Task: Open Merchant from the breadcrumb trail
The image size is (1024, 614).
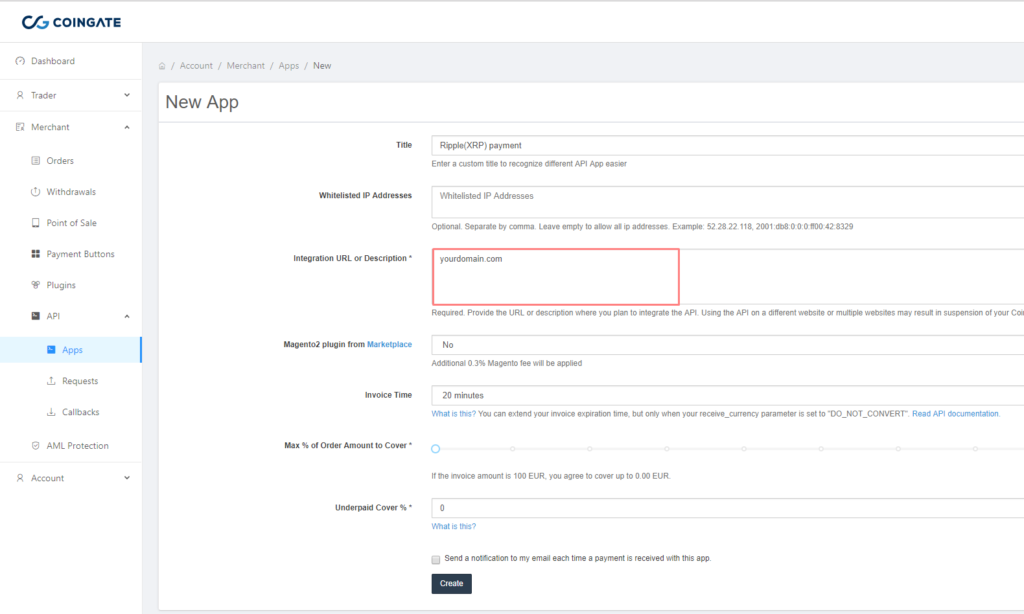Action: pos(245,65)
